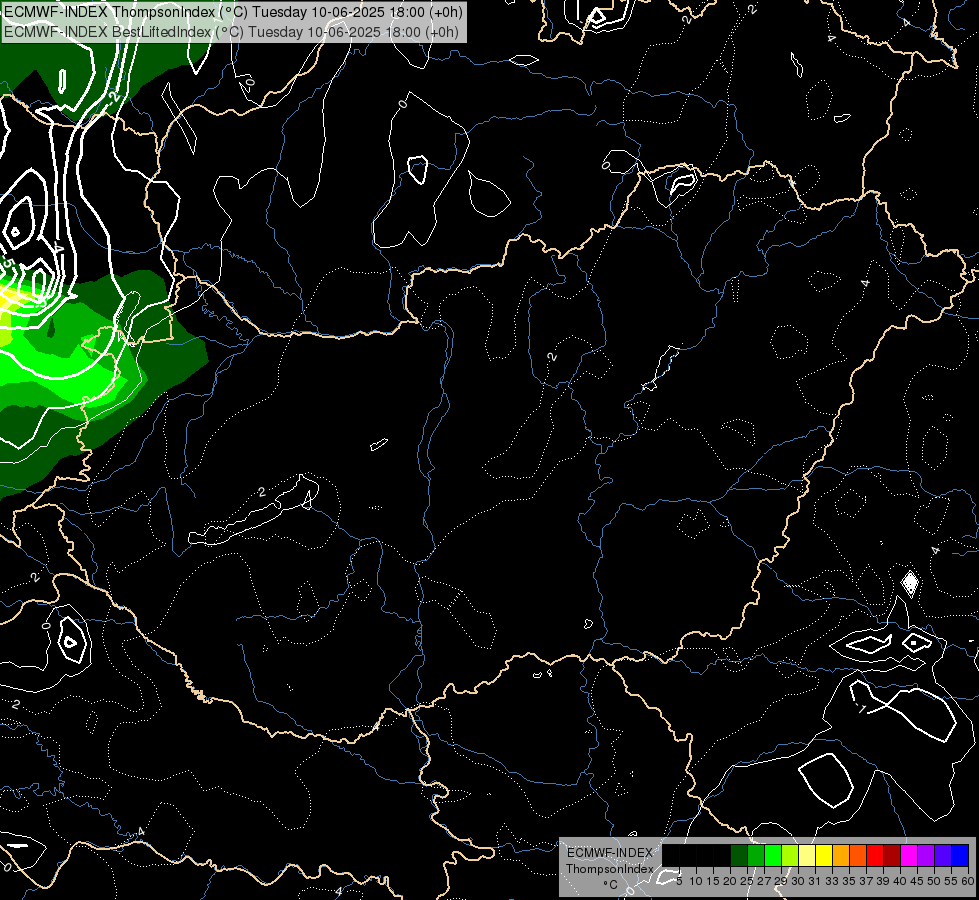Click the legend scale value '27'
Viewport: 979px width, 900px height.
[764, 881]
